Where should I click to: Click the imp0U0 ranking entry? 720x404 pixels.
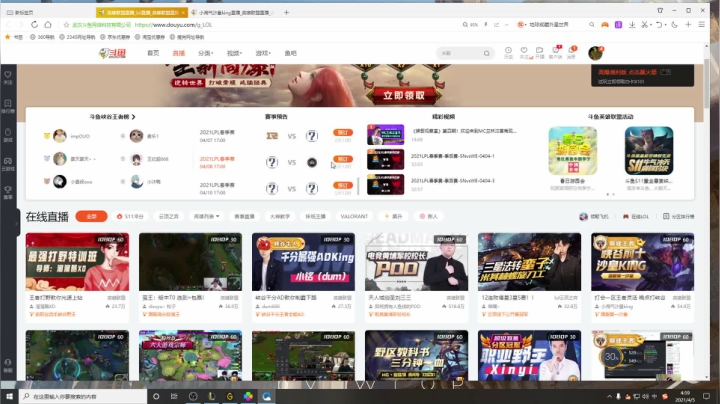pyautogui.click(x=67, y=136)
